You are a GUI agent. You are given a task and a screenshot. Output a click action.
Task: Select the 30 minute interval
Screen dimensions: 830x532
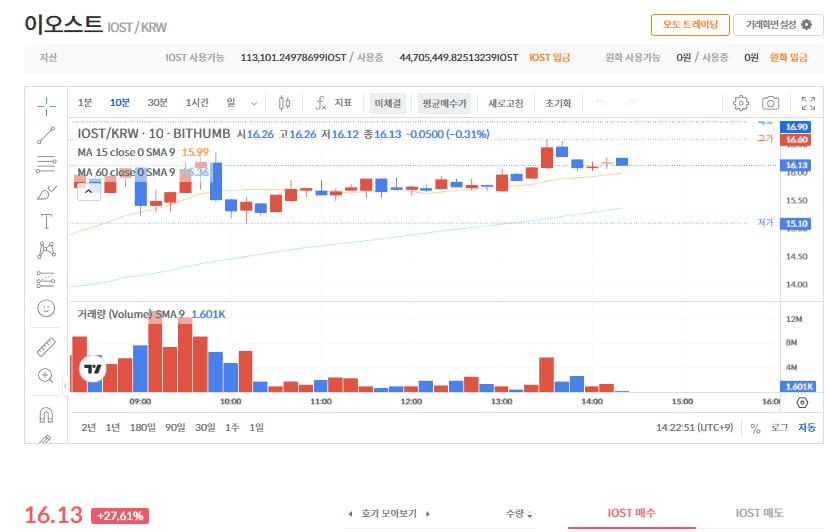coord(157,103)
